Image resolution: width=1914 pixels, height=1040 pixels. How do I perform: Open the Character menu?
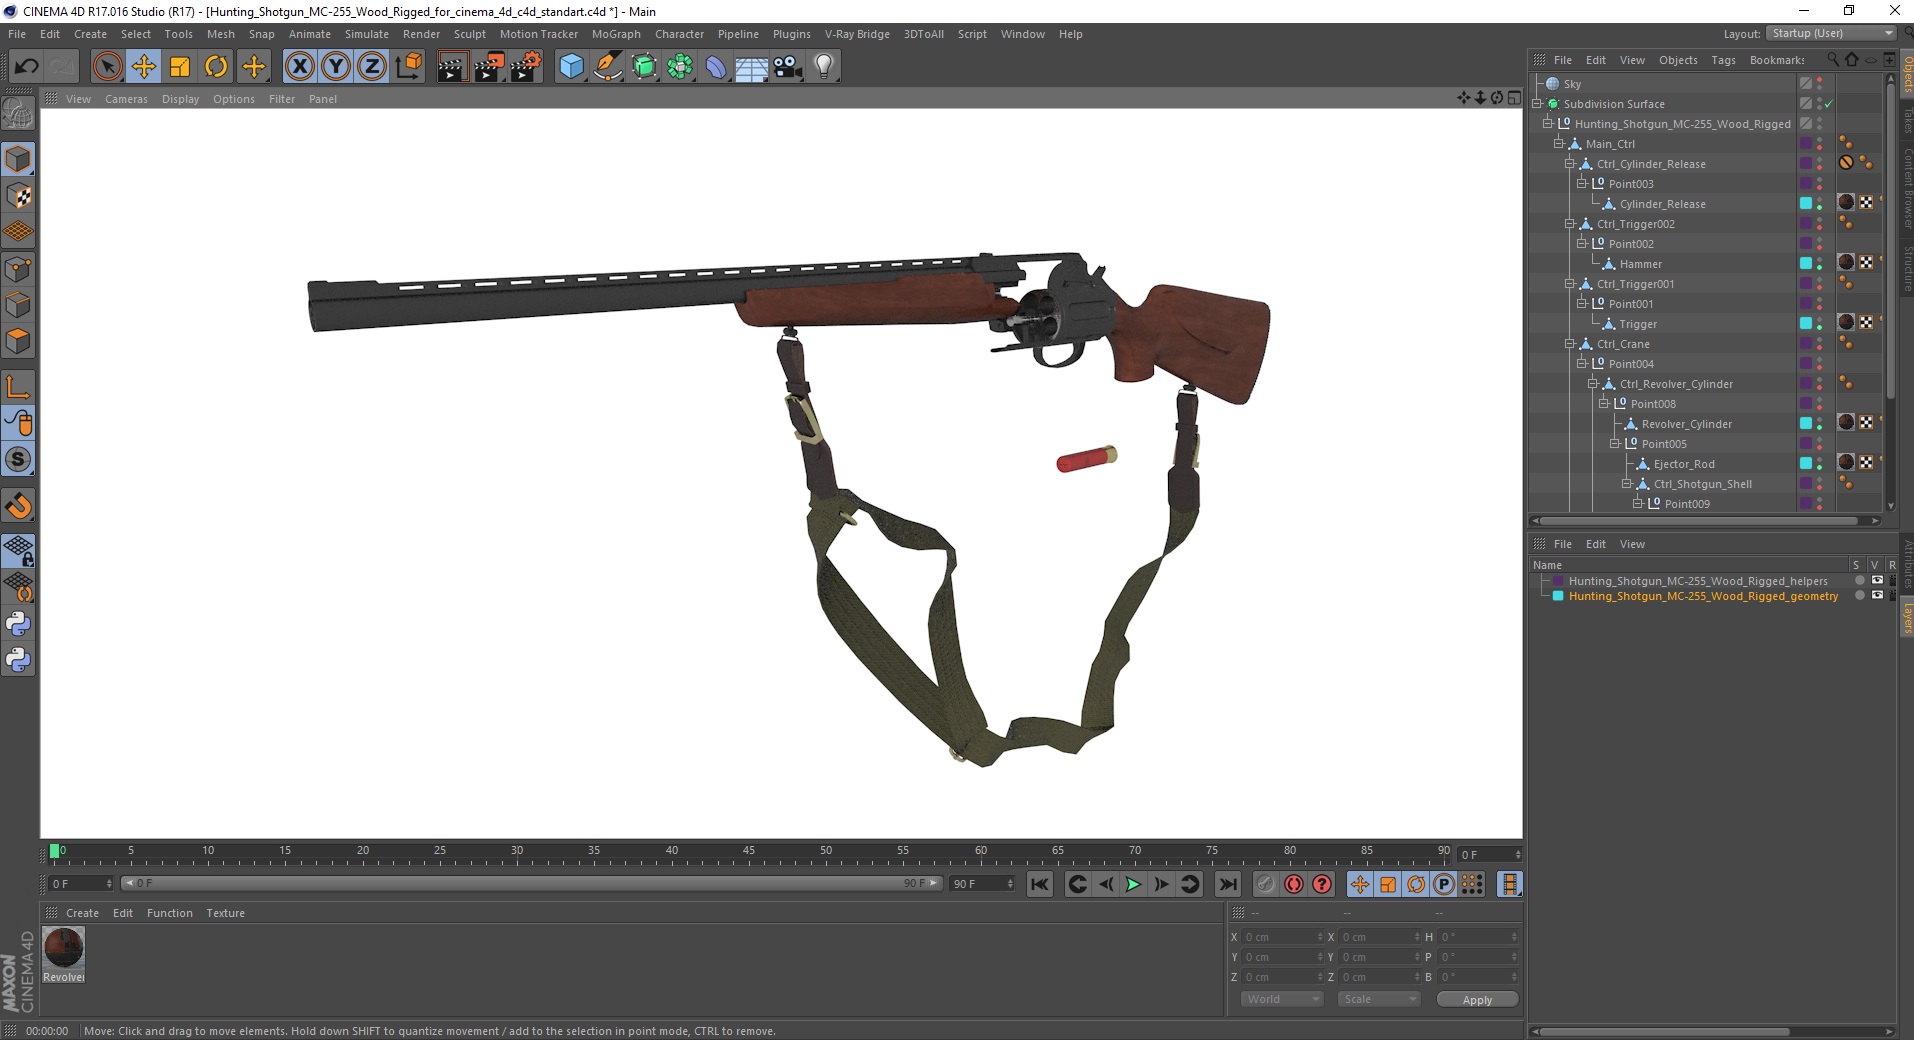[x=680, y=34]
